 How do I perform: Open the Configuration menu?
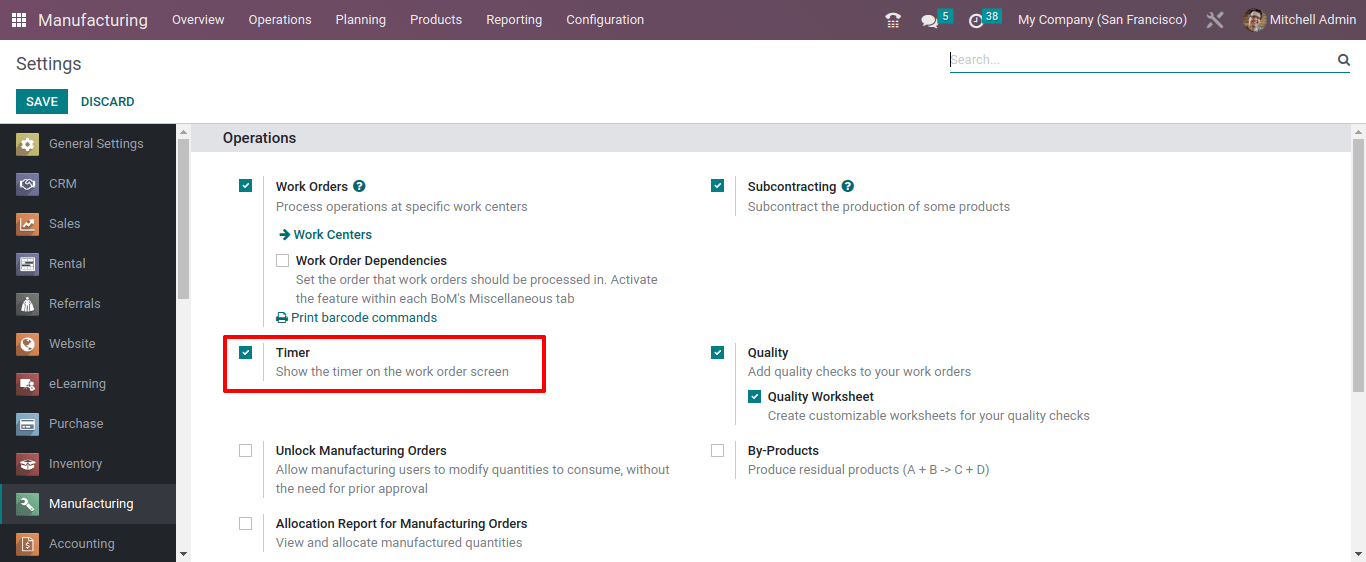(605, 20)
